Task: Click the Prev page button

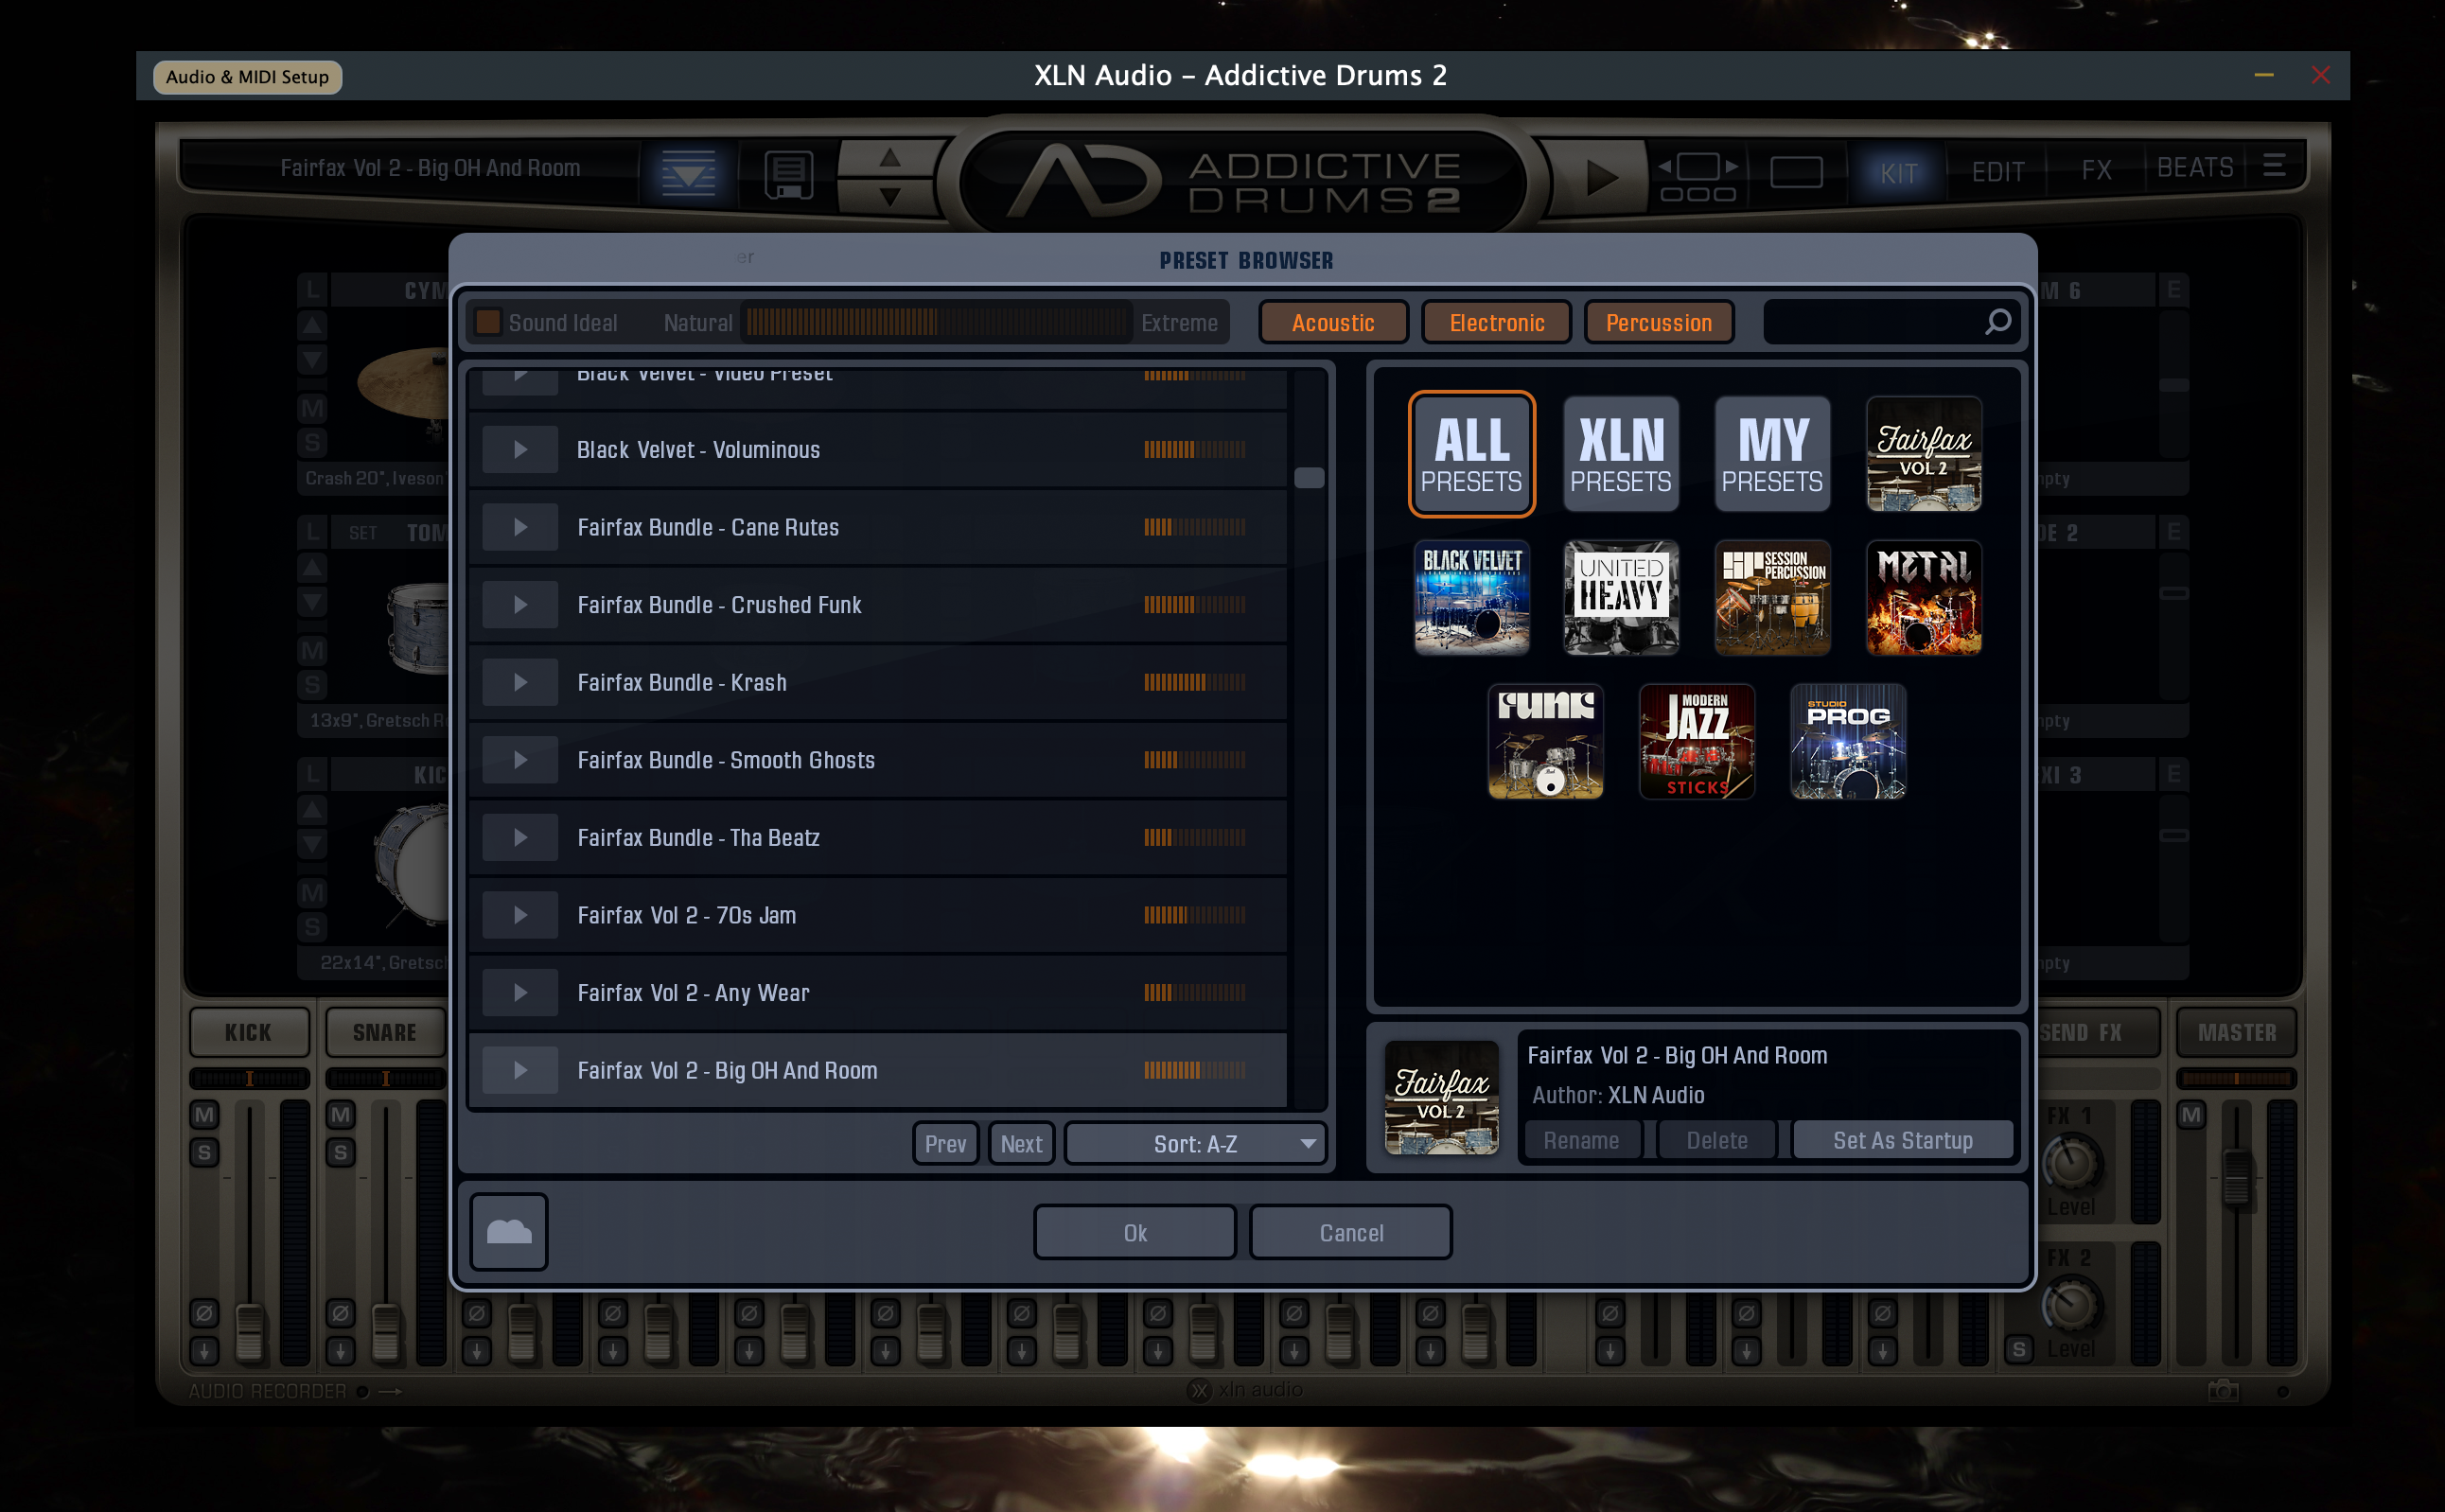Action: point(944,1144)
